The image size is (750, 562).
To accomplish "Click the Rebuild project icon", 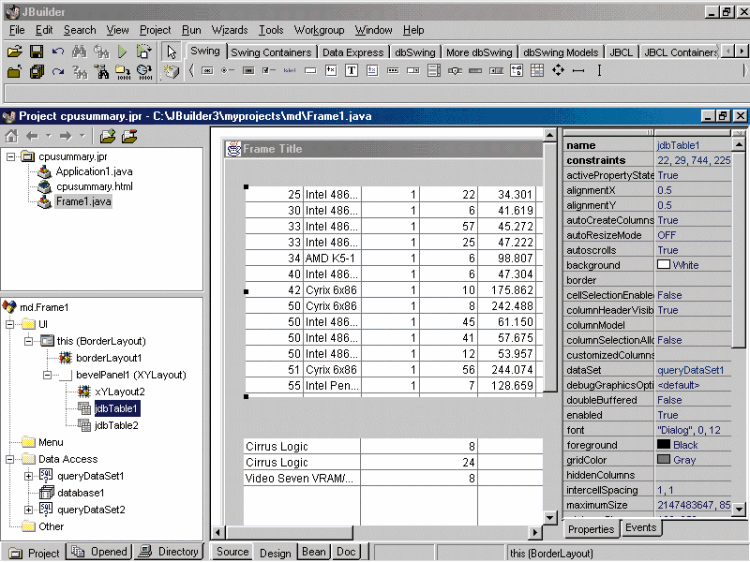I will click(144, 72).
